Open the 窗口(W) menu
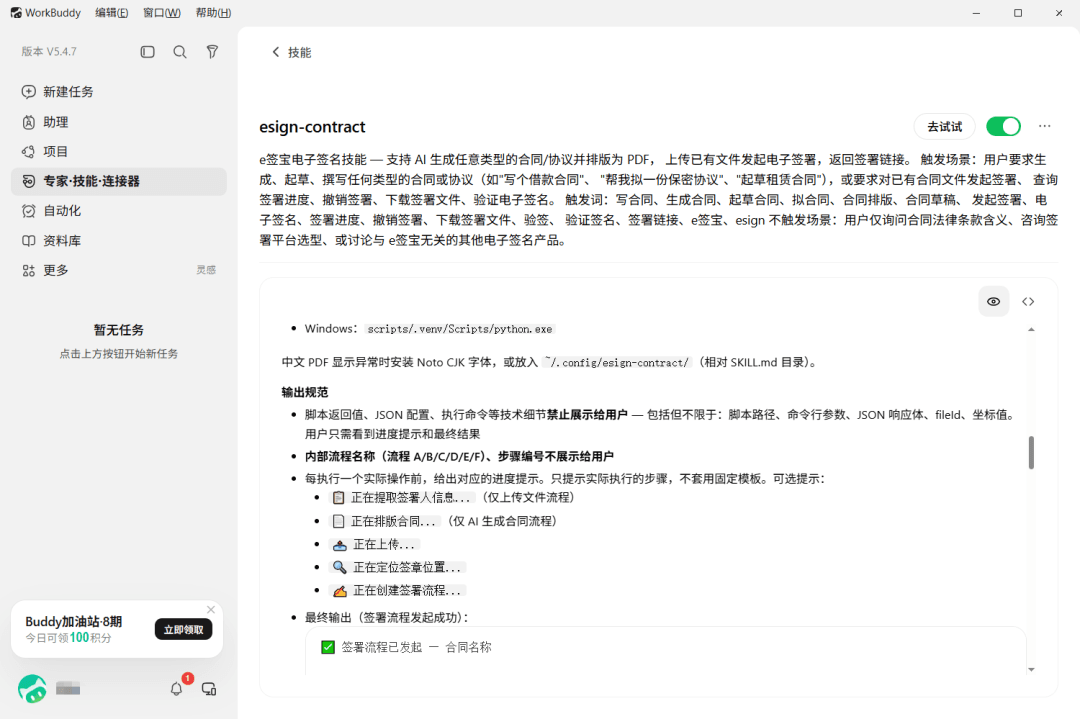This screenshot has width=1080, height=719. point(162,12)
